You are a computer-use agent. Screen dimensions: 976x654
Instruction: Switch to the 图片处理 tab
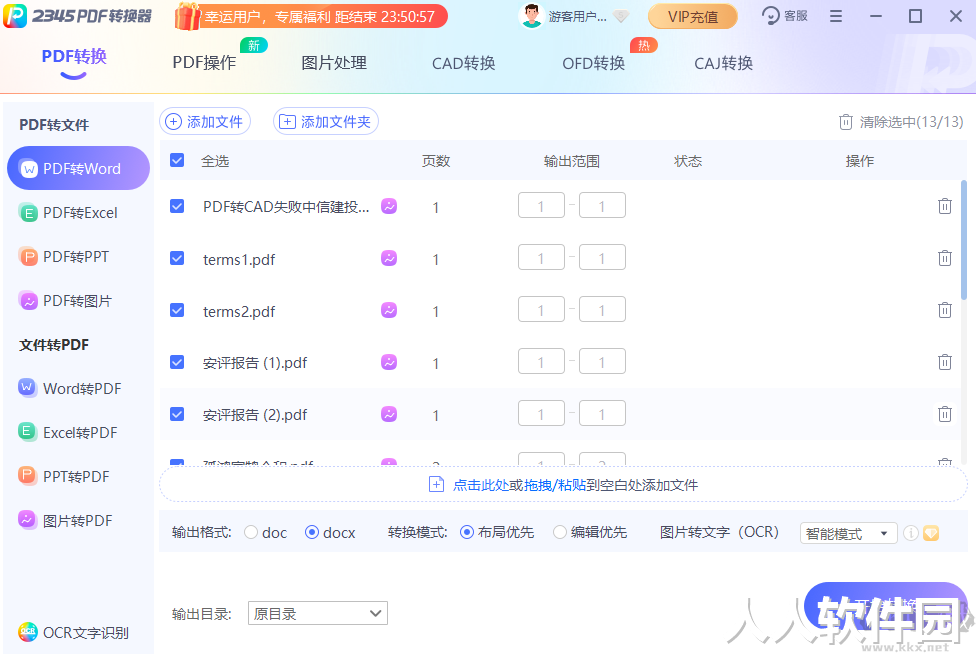pyautogui.click(x=334, y=63)
